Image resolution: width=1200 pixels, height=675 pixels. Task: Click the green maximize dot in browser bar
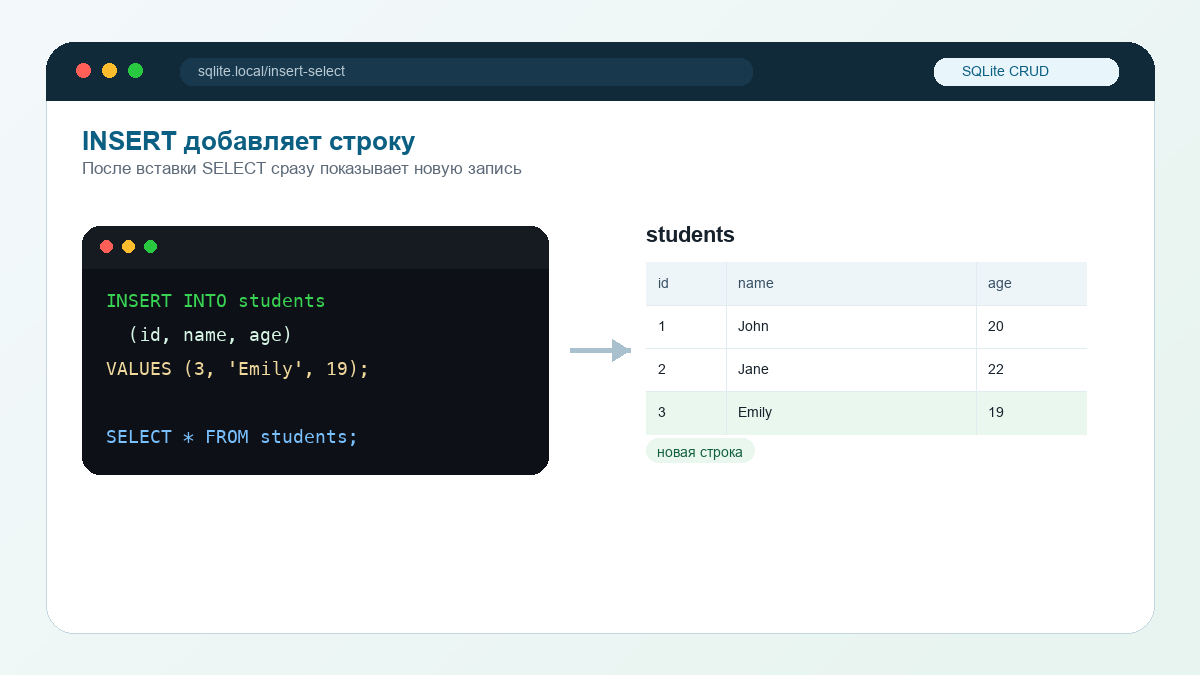tap(136, 71)
